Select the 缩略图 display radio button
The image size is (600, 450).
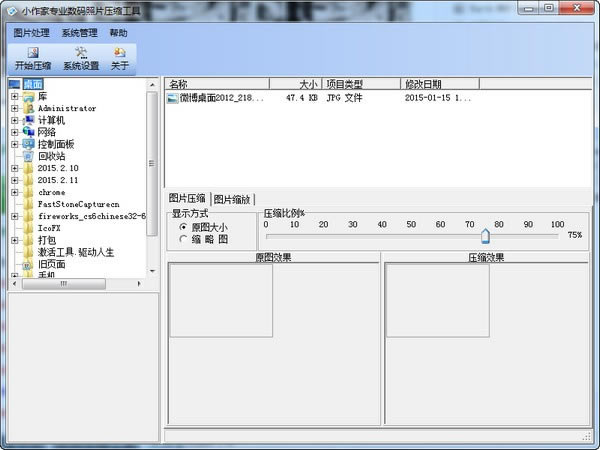[183, 240]
